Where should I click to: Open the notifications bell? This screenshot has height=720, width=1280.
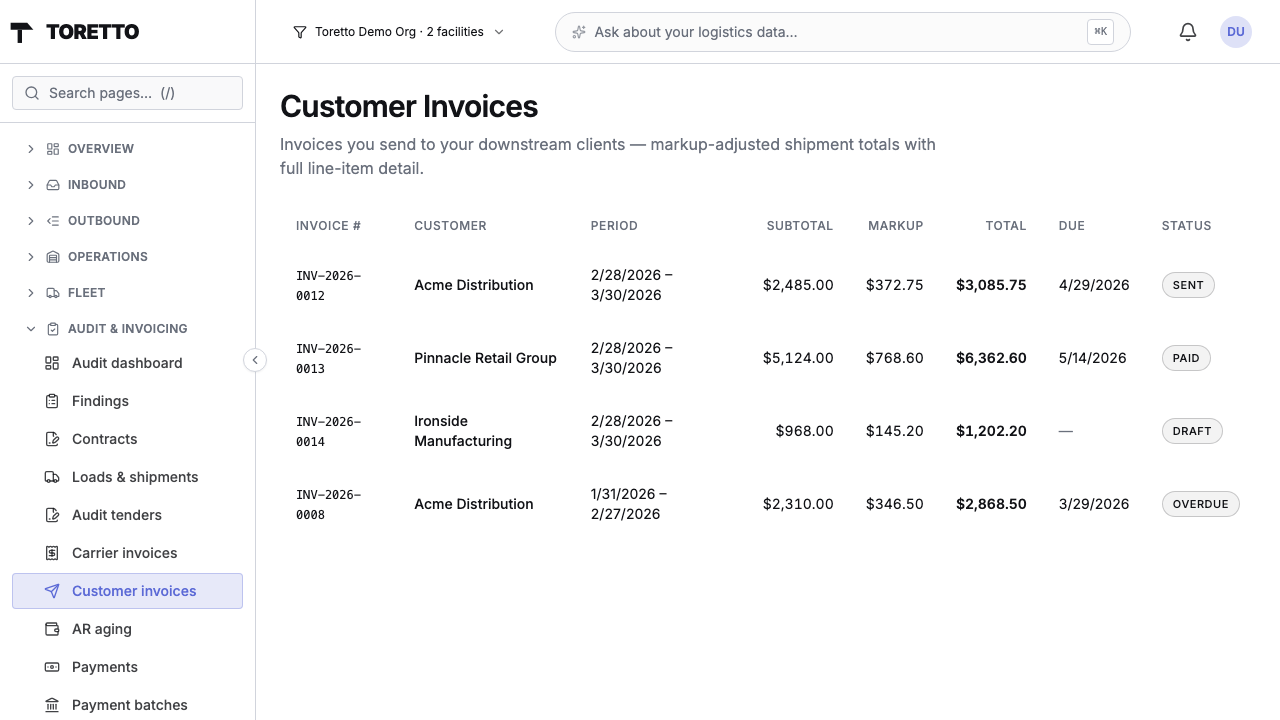point(1188,32)
